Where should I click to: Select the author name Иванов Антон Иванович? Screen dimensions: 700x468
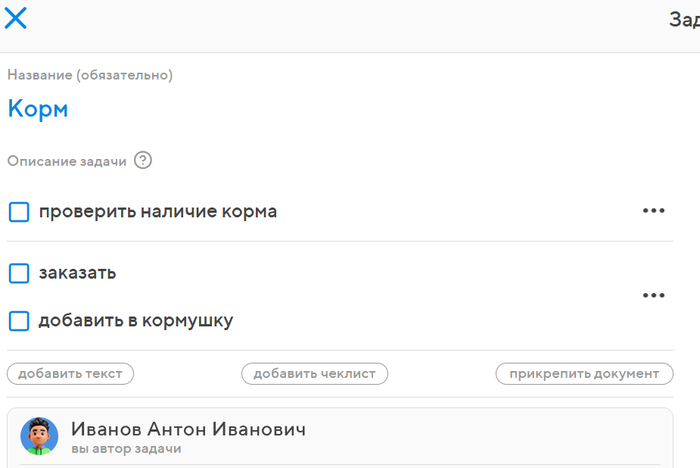188,429
